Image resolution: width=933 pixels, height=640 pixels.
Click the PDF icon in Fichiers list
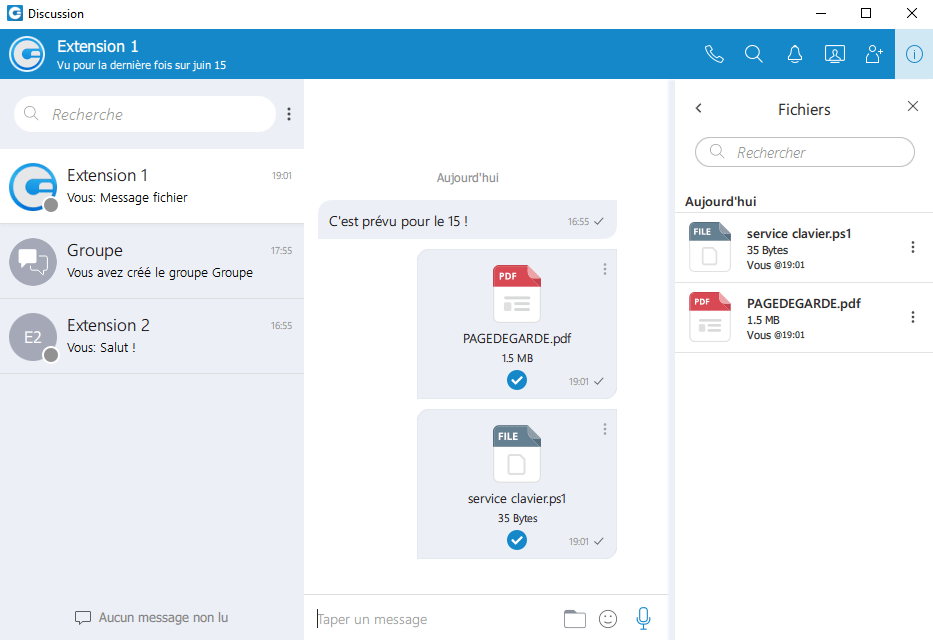[710, 317]
